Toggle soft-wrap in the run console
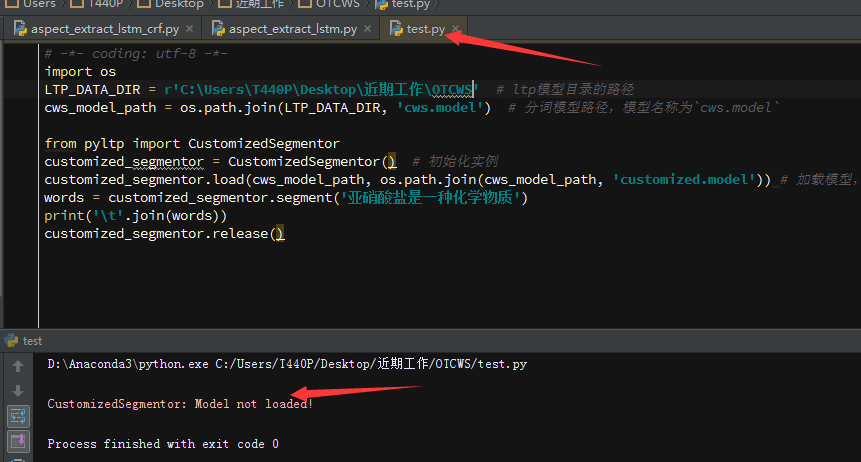This screenshot has width=861, height=462. (x=18, y=416)
